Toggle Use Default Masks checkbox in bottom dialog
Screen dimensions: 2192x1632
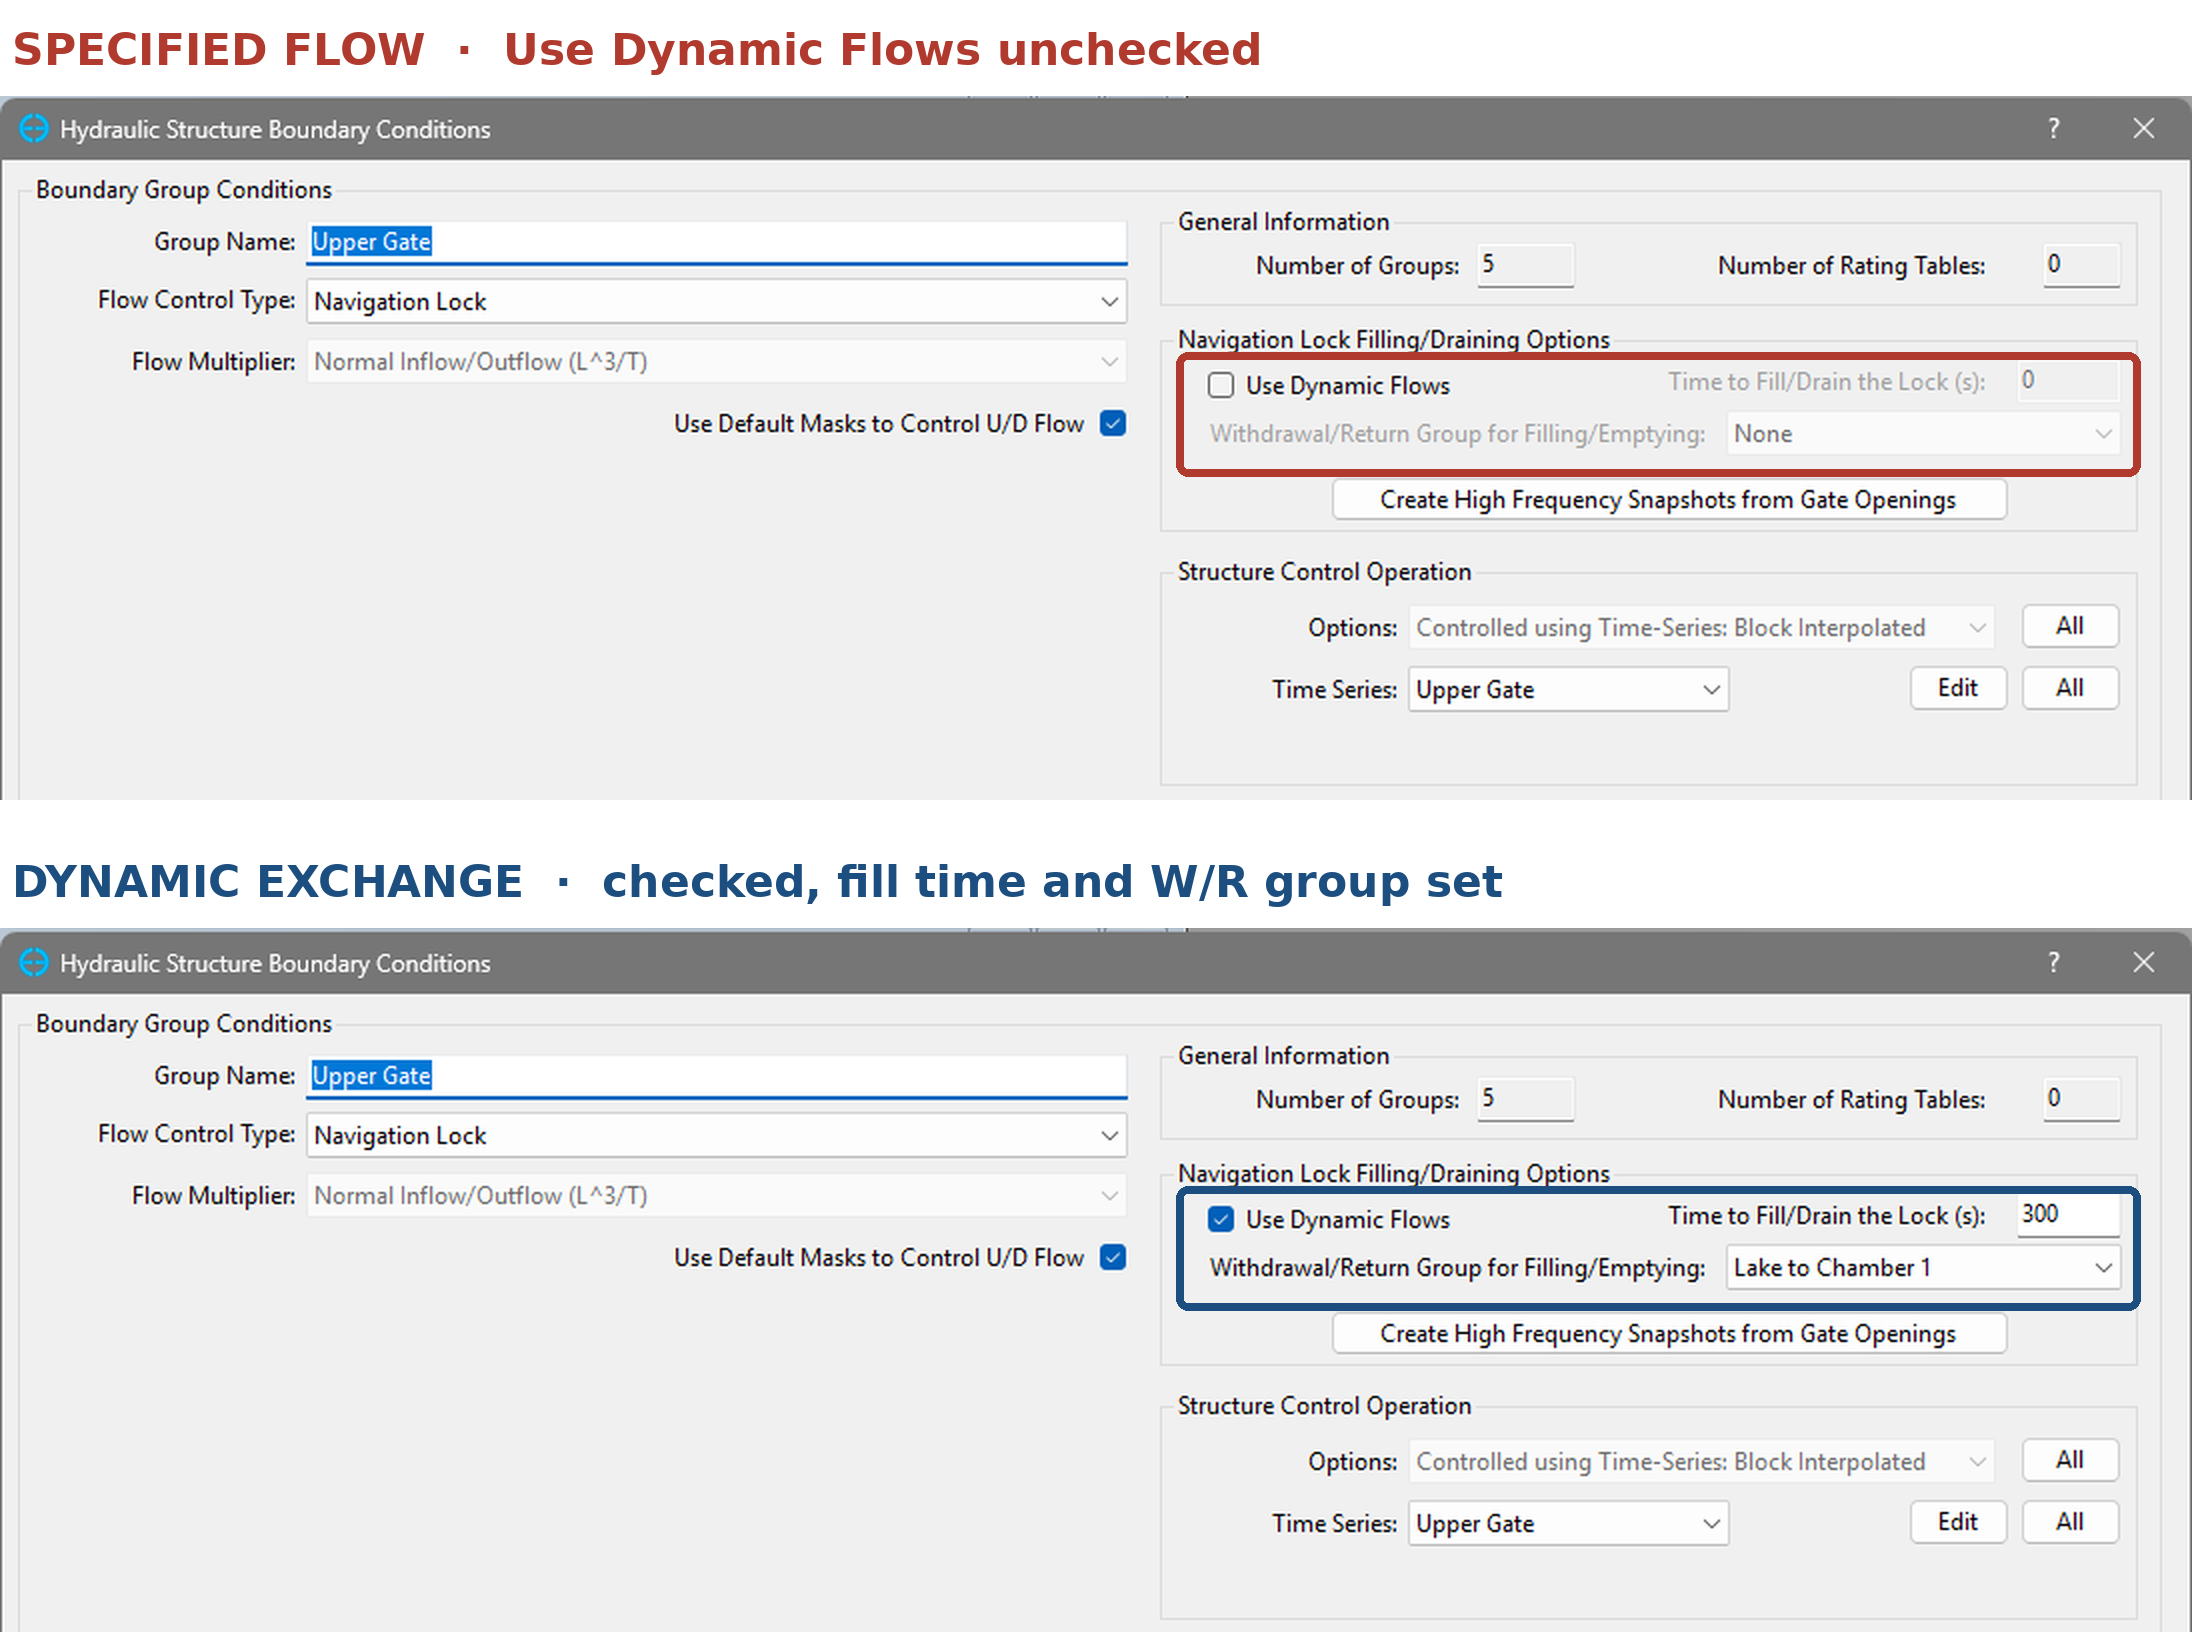pyautogui.click(x=1113, y=1257)
